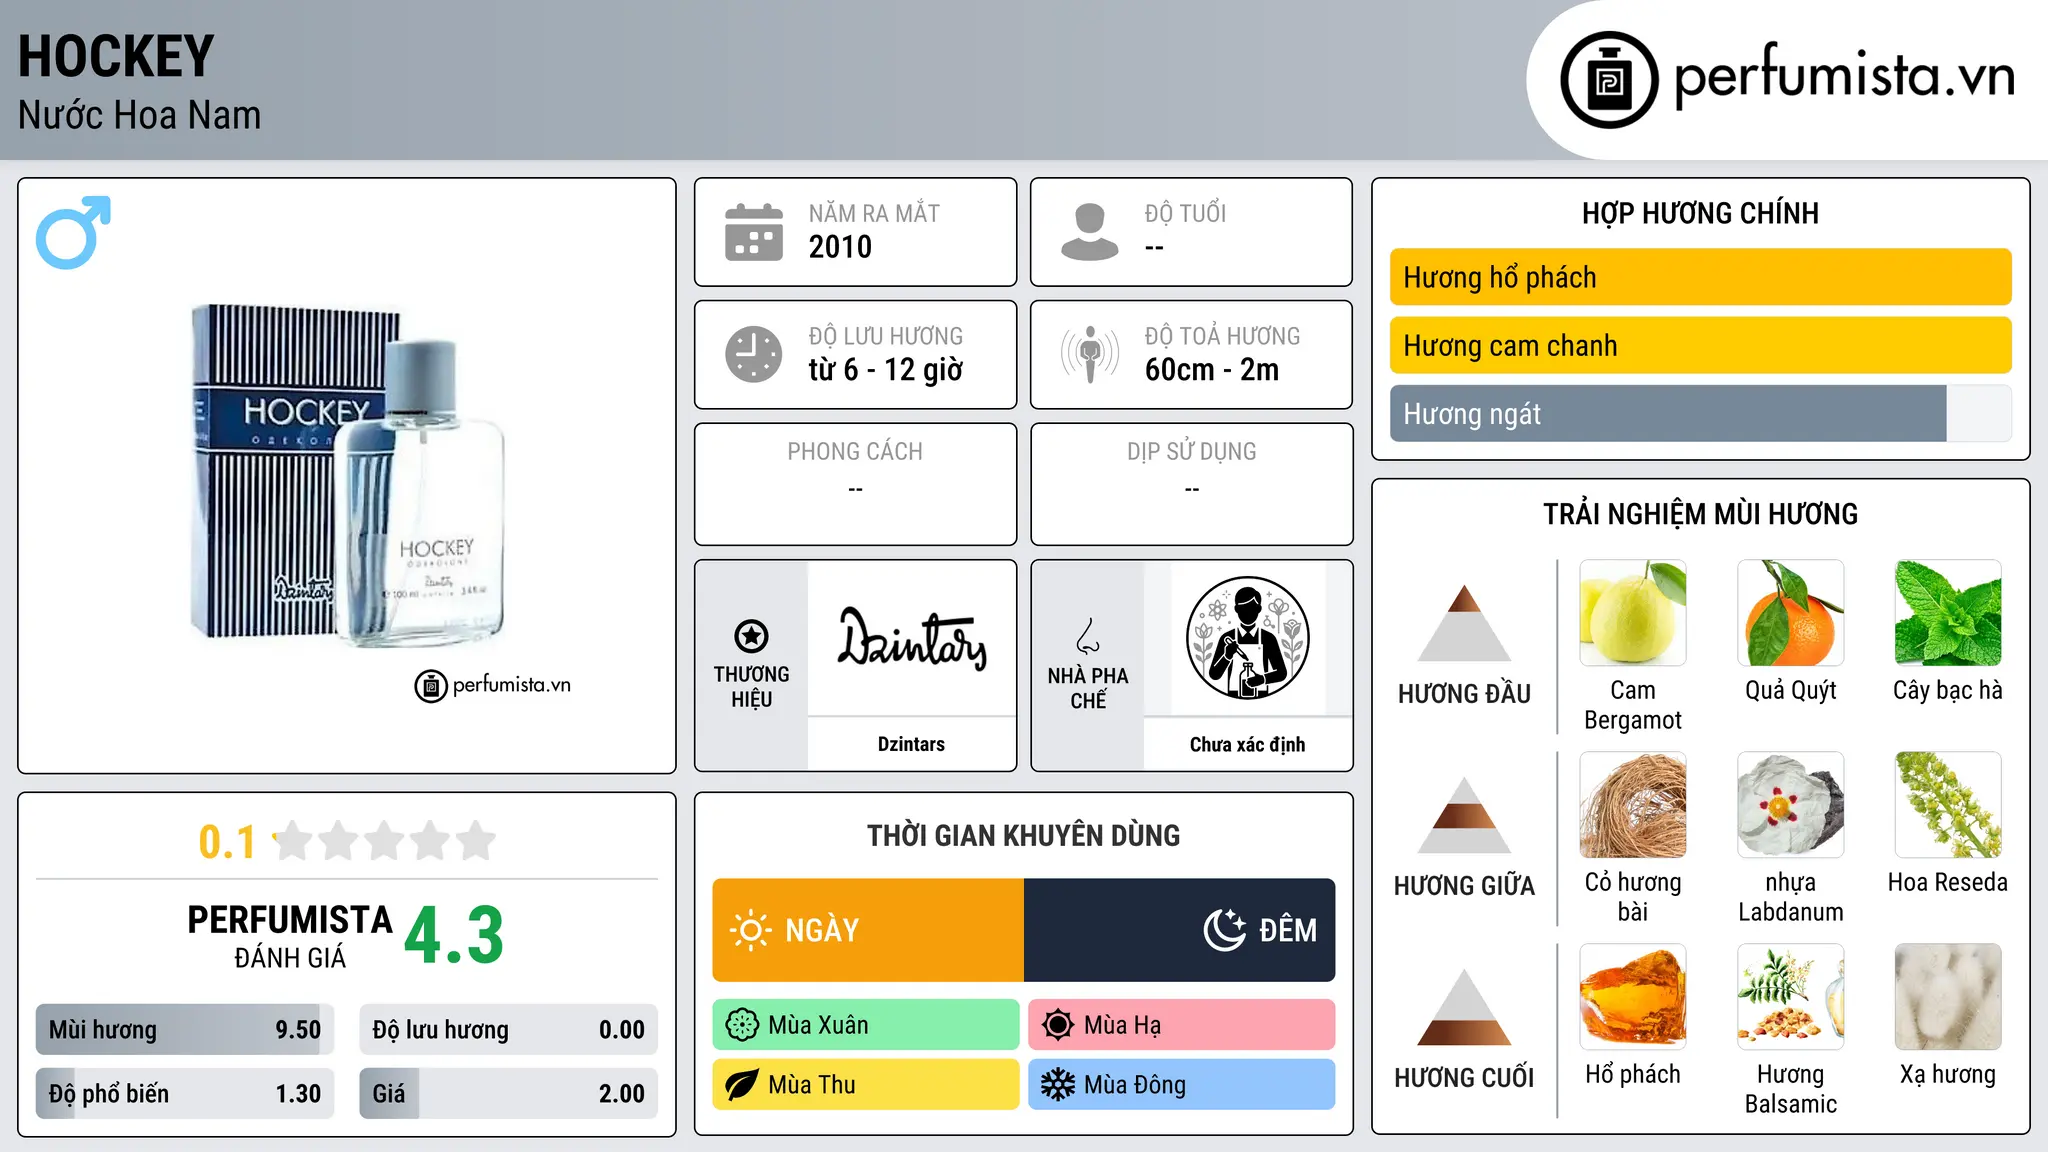Click the person icon beside Độ tuổi
This screenshot has width=2048, height=1152.
pos(1089,232)
